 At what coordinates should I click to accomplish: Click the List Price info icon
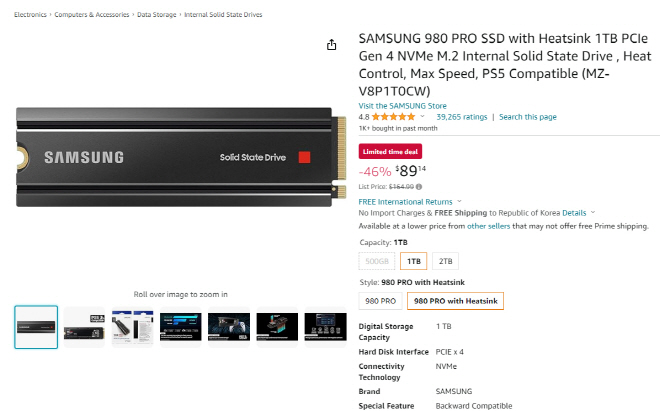coord(419,186)
